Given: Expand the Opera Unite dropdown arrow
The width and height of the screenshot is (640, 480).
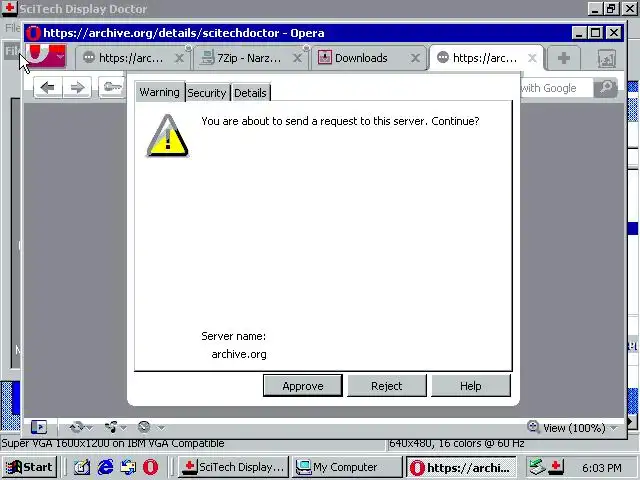Looking at the screenshot, I should (123, 428).
